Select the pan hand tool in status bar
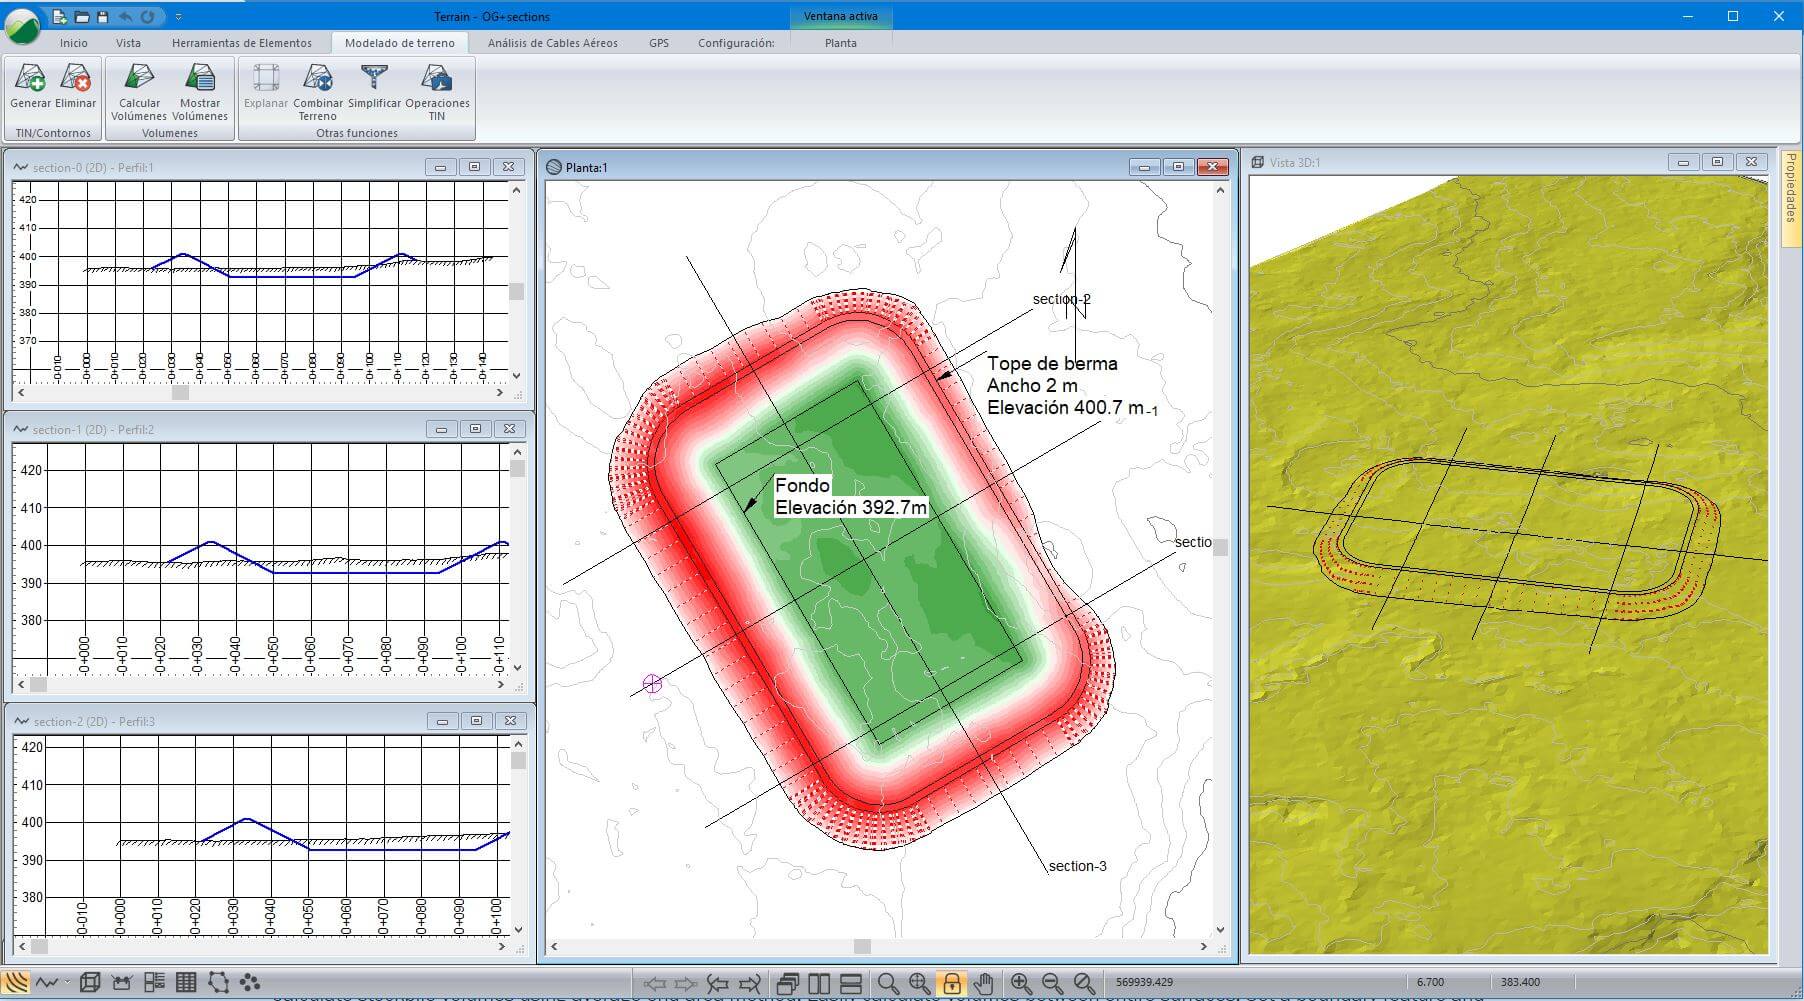1804x1001 pixels. pyautogui.click(x=984, y=983)
